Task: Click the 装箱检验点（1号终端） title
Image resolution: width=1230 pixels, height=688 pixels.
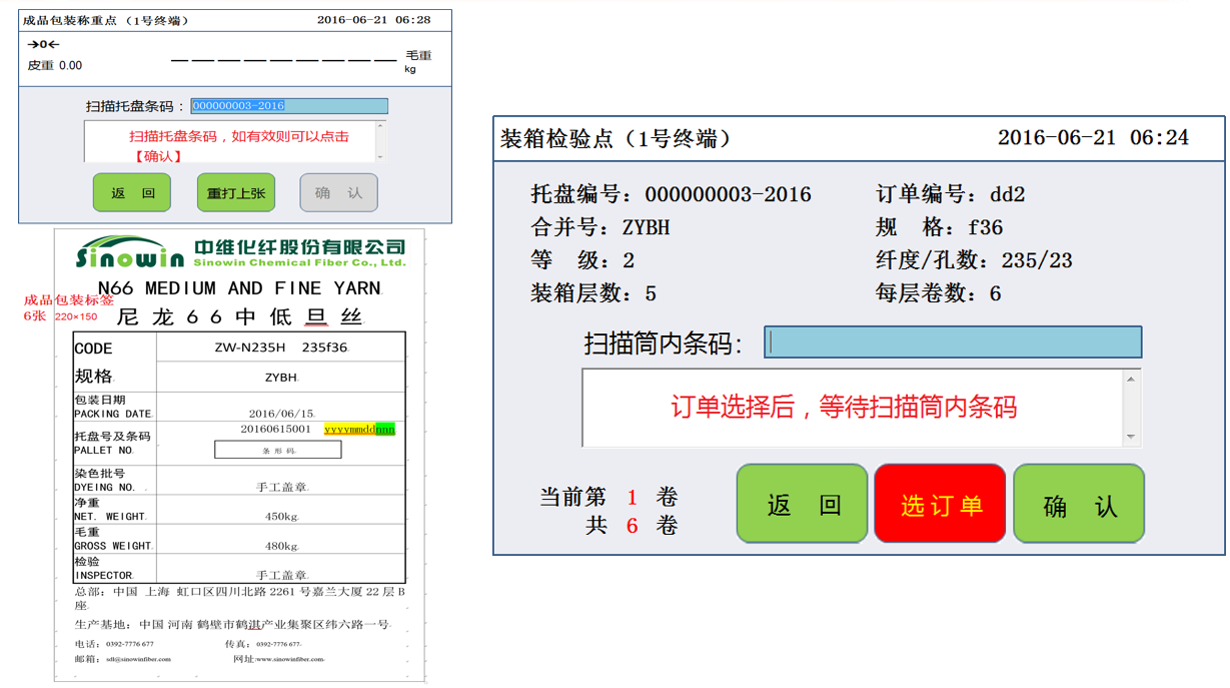Action: pos(615,138)
